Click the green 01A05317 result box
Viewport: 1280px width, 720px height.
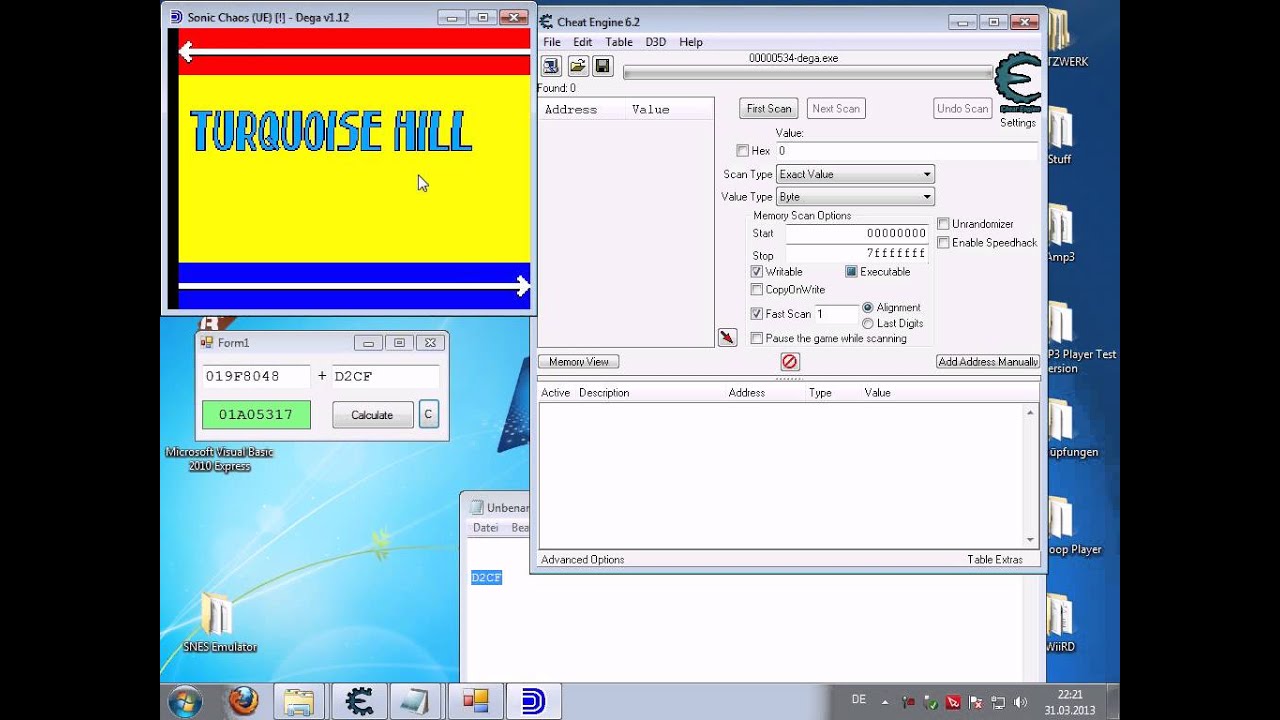(x=256, y=415)
